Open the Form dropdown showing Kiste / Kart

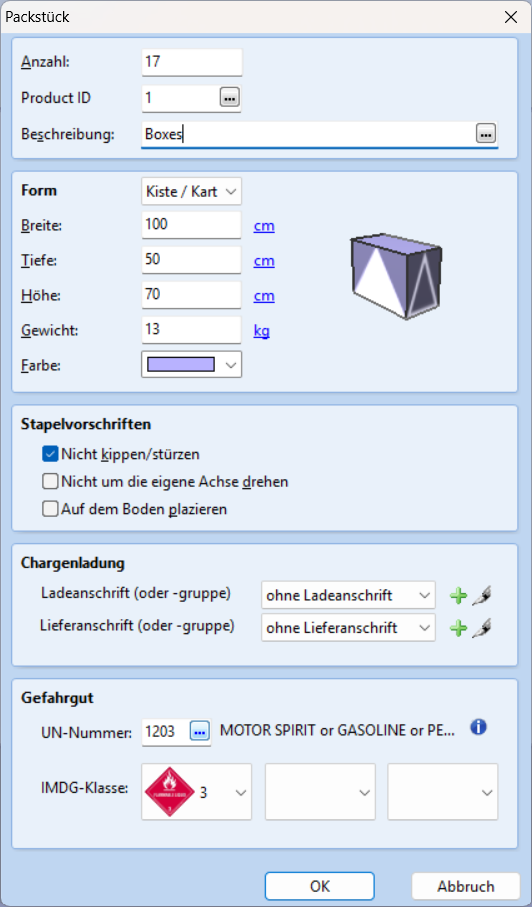[191, 191]
